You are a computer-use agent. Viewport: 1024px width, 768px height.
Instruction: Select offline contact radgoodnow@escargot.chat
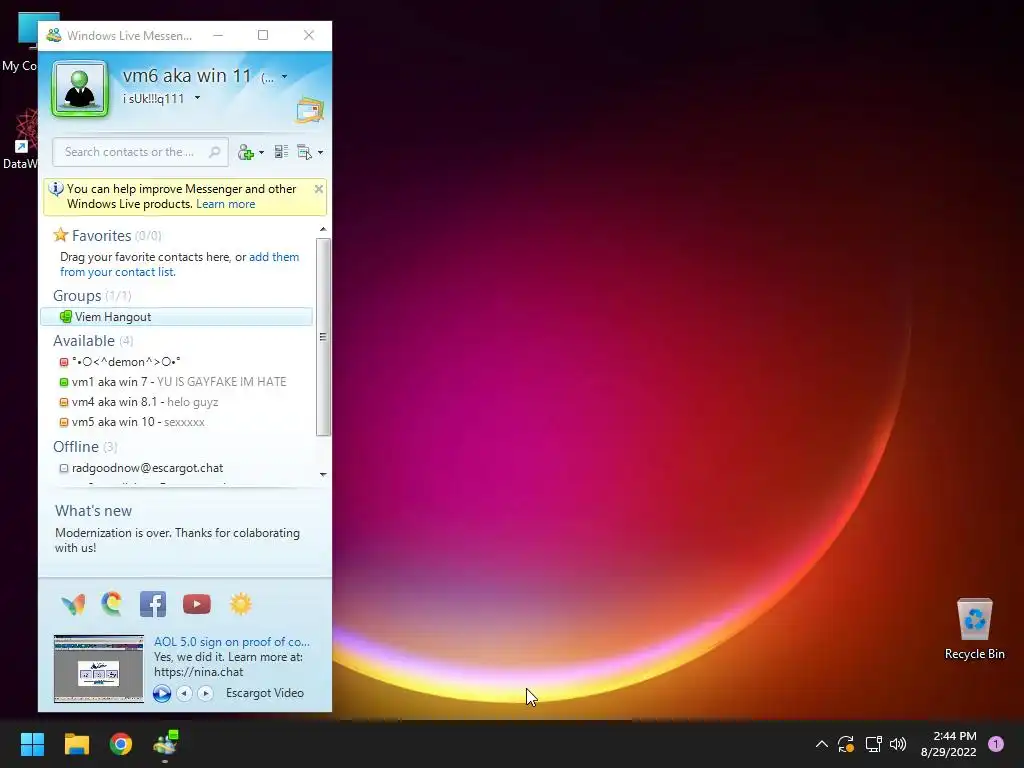(x=148, y=468)
